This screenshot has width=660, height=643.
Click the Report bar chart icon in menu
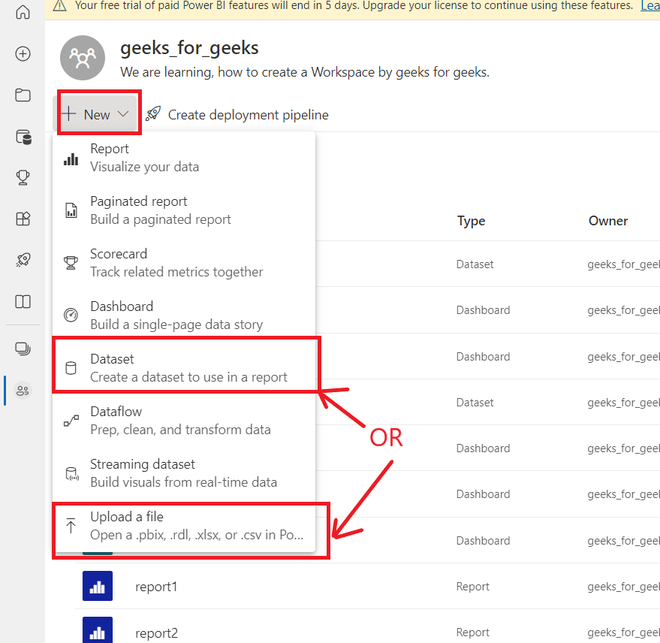(x=71, y=159)
